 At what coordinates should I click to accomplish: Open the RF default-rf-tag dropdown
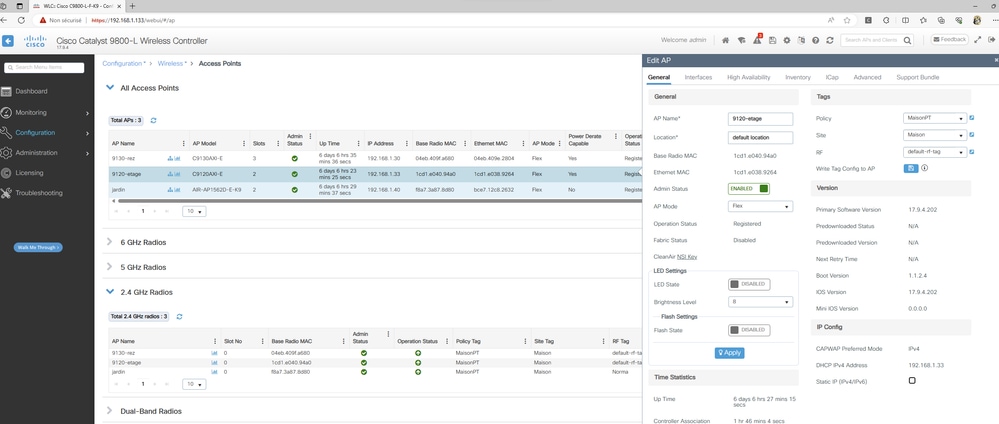[935, 152]
